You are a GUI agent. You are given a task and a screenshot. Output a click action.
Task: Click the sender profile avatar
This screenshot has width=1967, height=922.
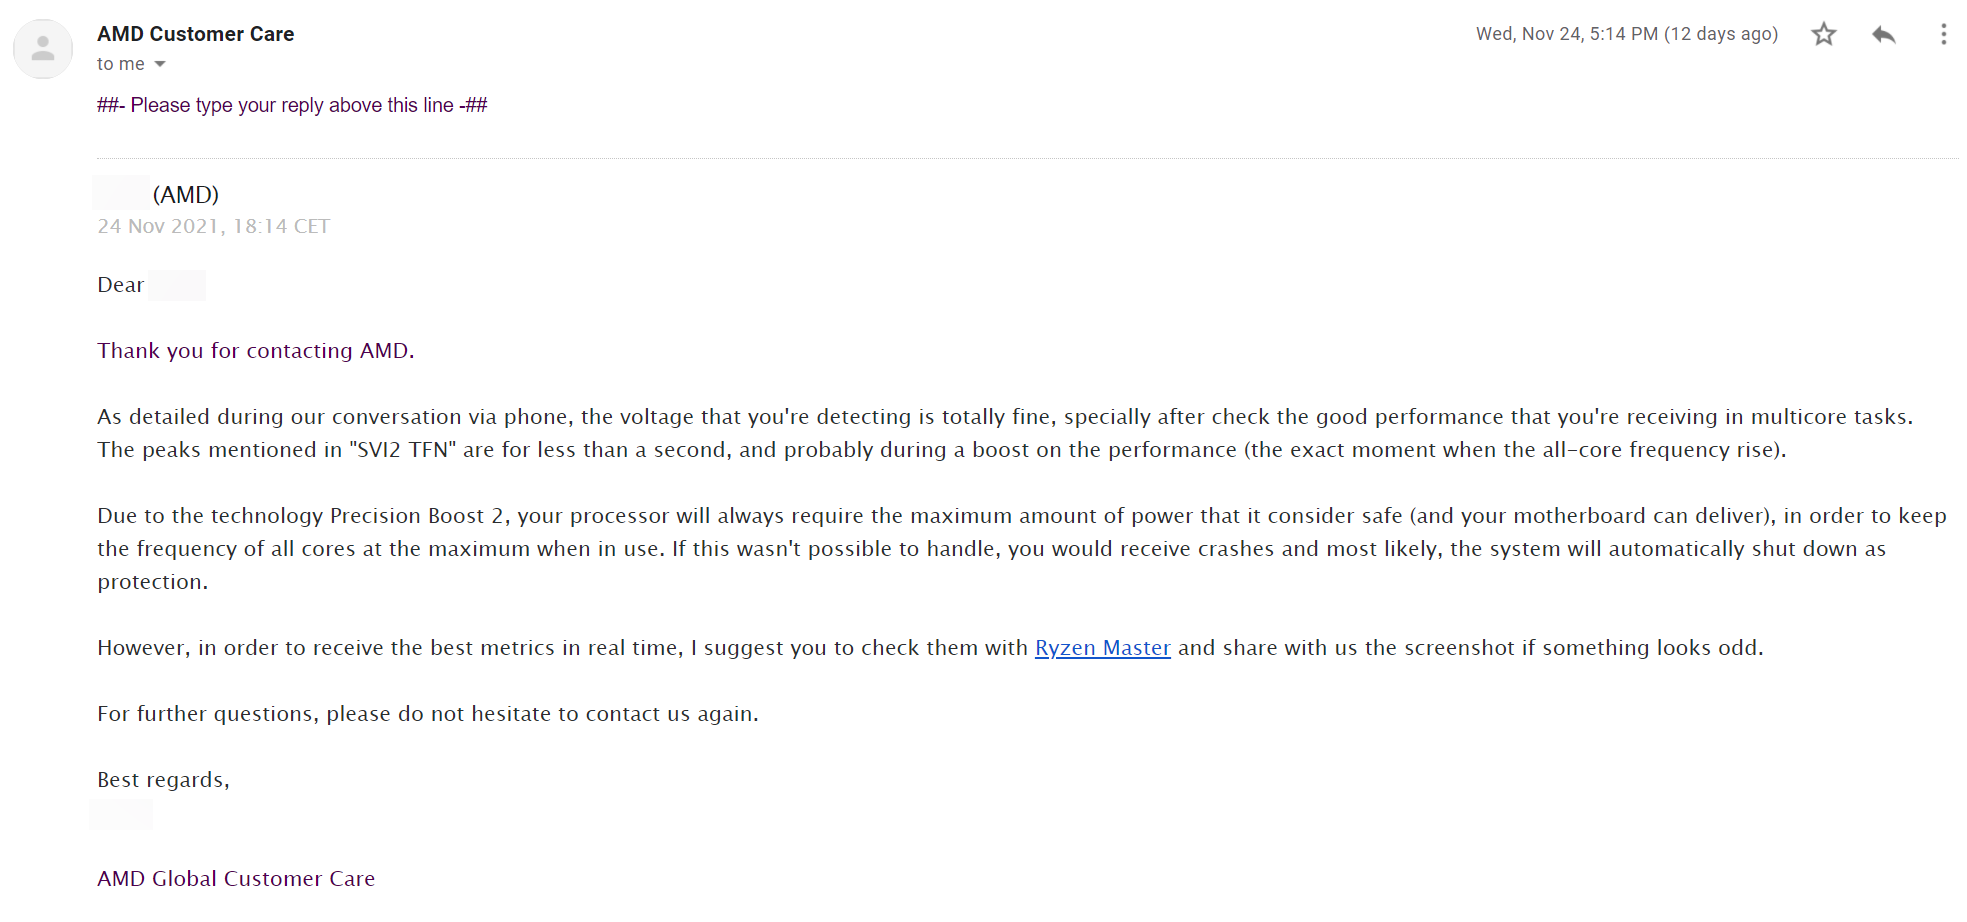(43, 48)
